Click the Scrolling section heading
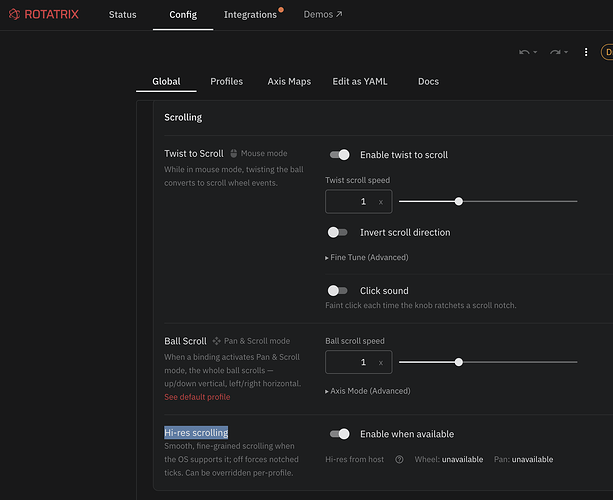Image resolution: width=613 pixels, height=500 pixels. click(x=183, y=117)
